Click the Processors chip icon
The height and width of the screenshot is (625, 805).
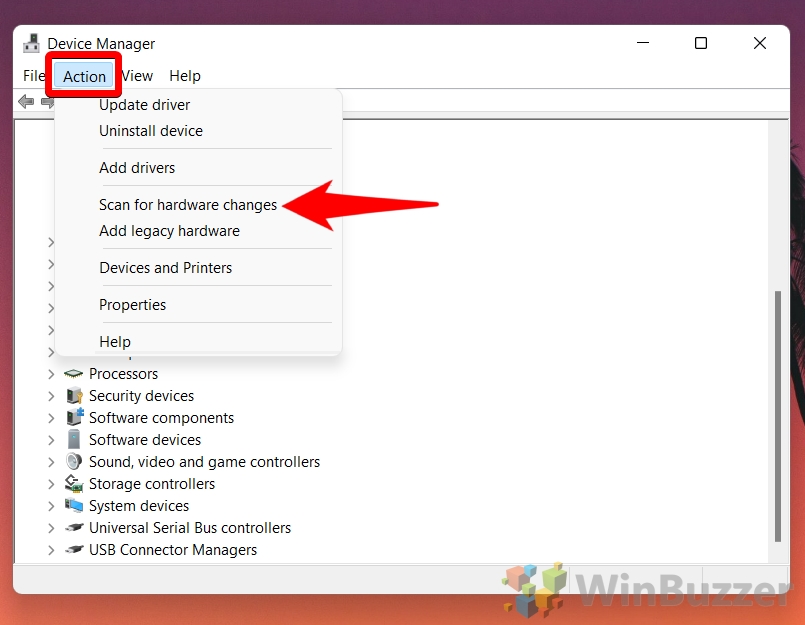click(73, 373)
